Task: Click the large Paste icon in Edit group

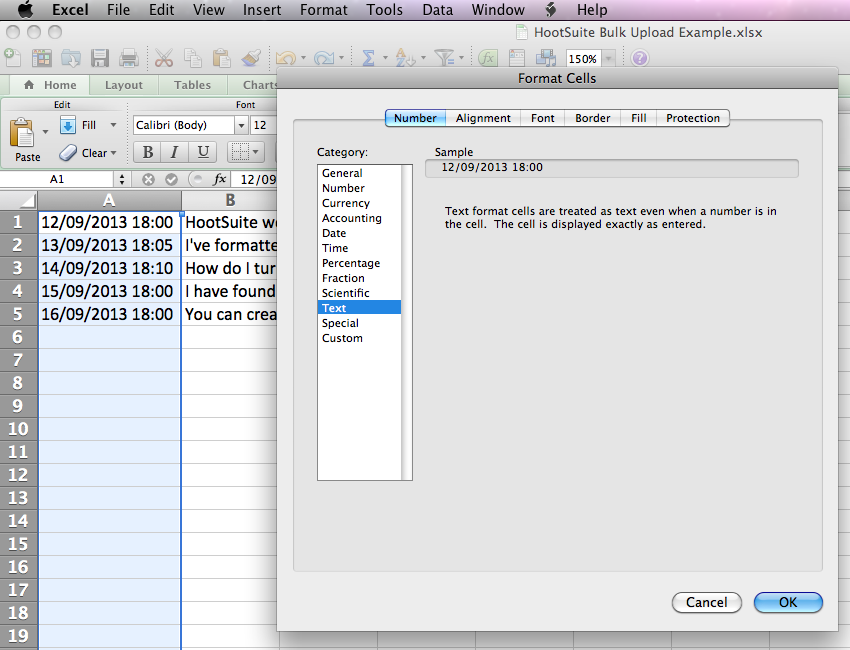Action: 22,132
